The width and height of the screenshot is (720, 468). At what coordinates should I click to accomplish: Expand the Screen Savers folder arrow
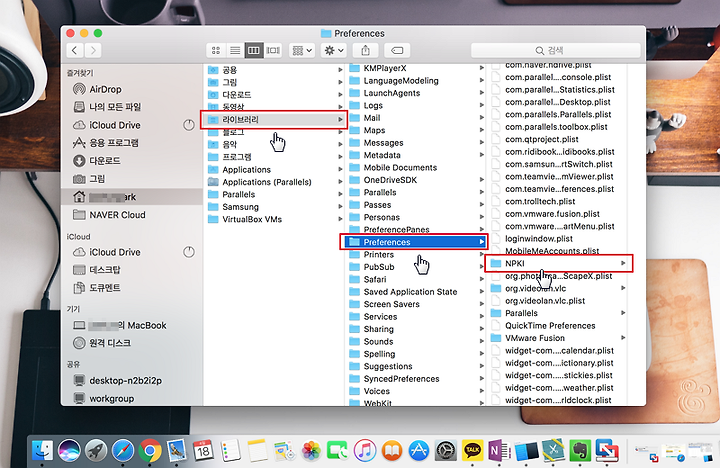pos(482,304)
